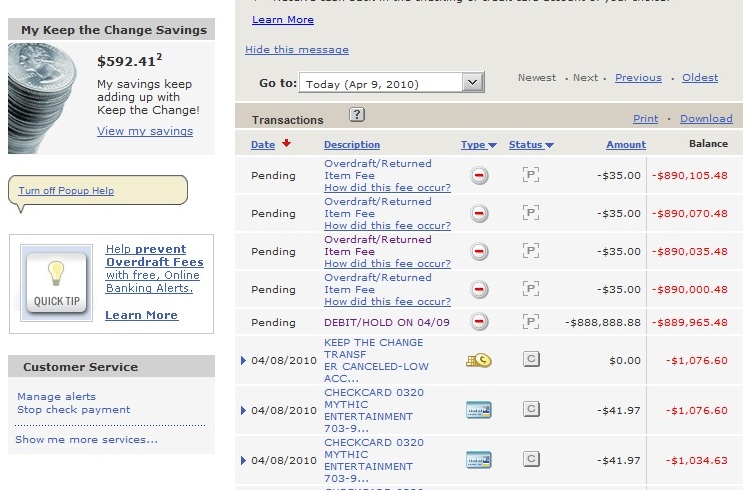Click the check card icon on the first Mythic Entertainment row
The width and height of the screenshot is (746, 490).
tap(478, 409)
